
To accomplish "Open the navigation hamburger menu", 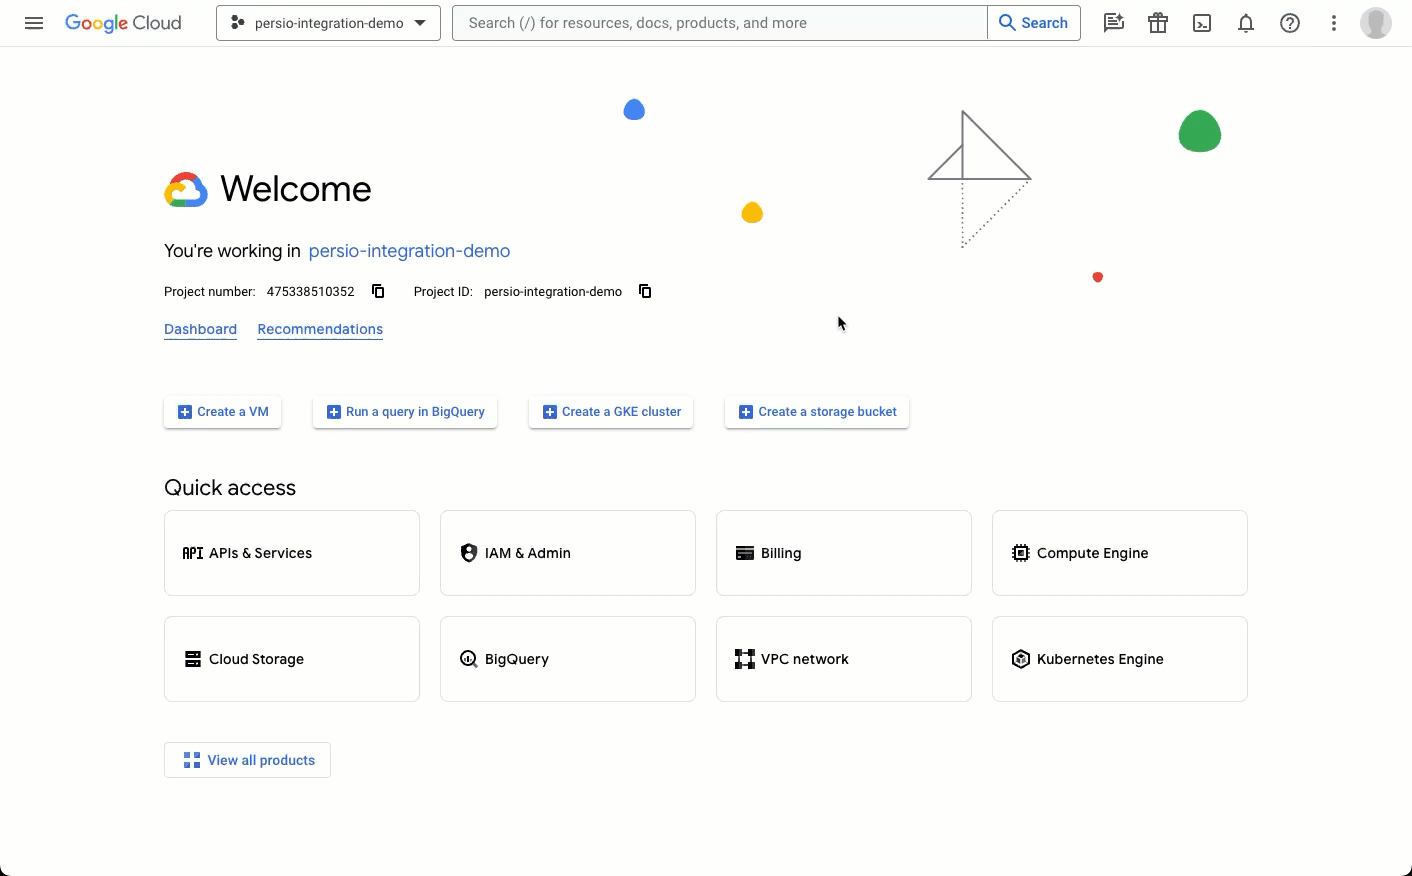I will pos(34,22).
